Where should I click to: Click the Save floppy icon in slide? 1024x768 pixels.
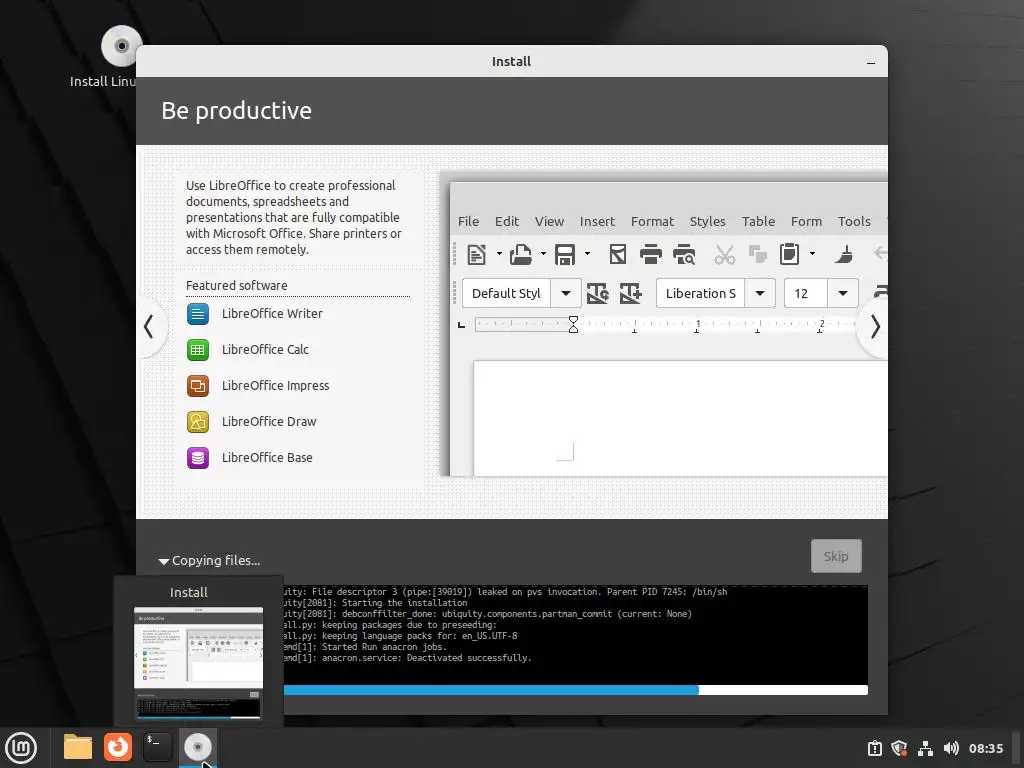pyautogui.click(x=565, y=254)
